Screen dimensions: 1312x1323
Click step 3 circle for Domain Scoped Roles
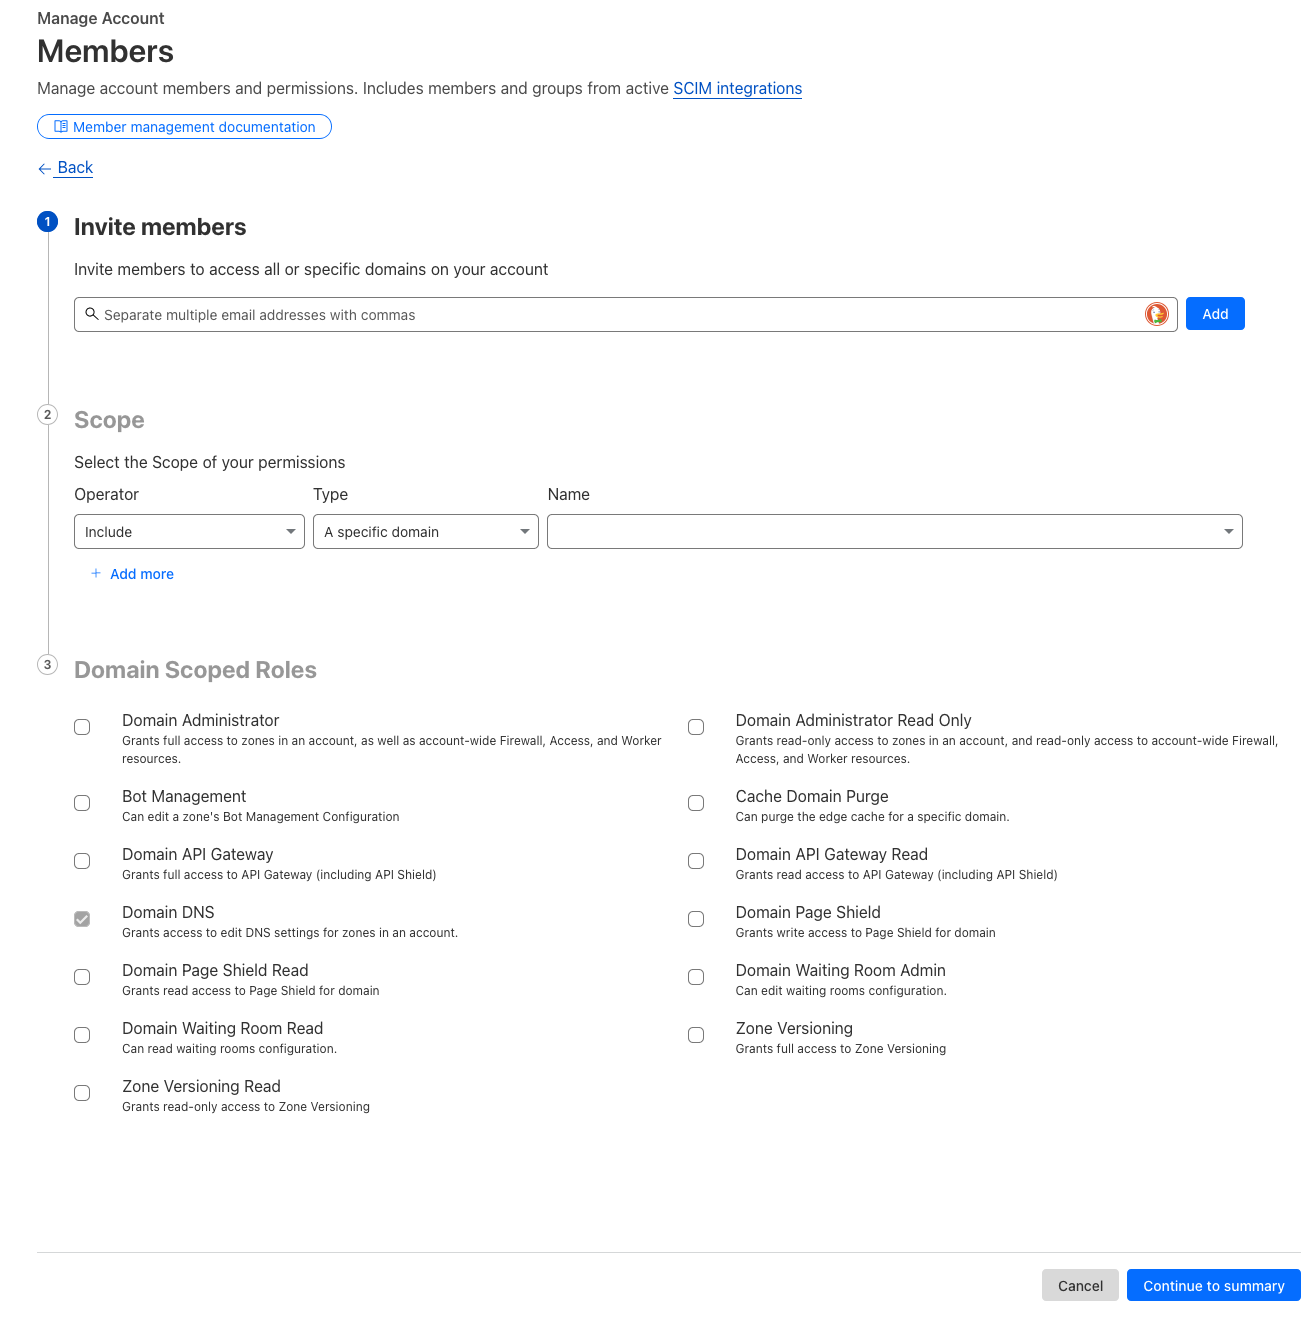tap(47, 664)
